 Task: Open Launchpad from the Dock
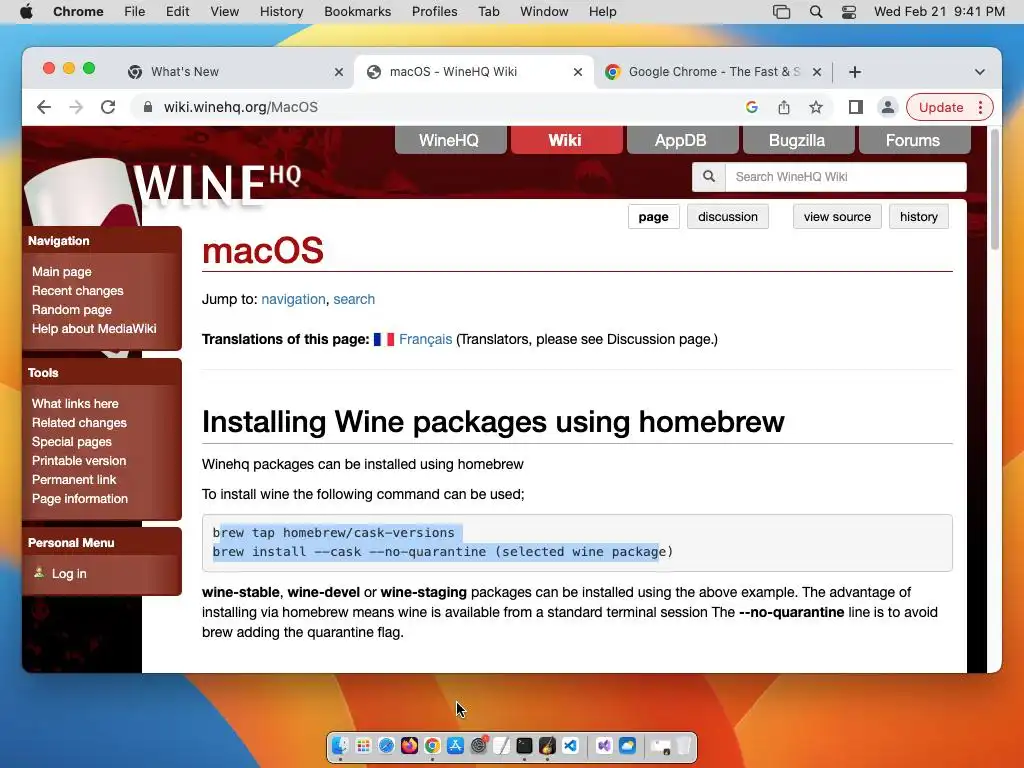point(363,746)
